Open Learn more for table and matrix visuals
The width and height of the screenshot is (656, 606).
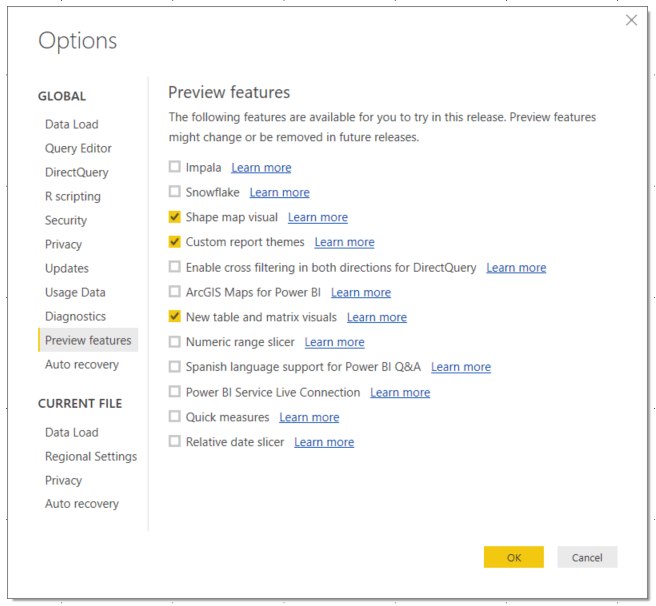click(377, 318)
